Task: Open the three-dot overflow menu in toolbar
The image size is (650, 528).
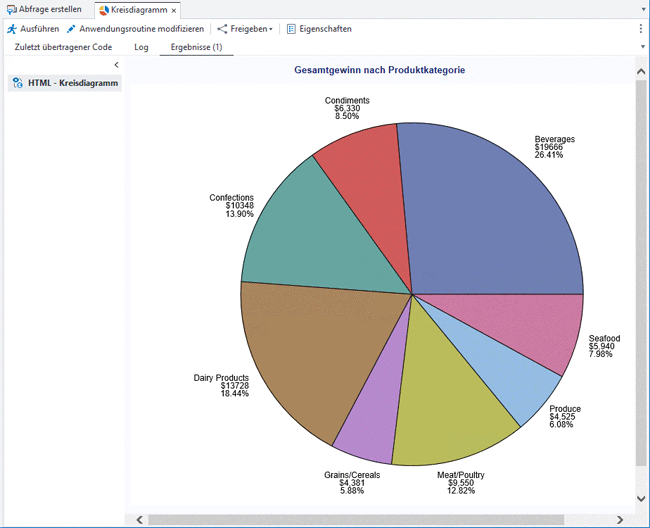Action: tap(641, 29)
